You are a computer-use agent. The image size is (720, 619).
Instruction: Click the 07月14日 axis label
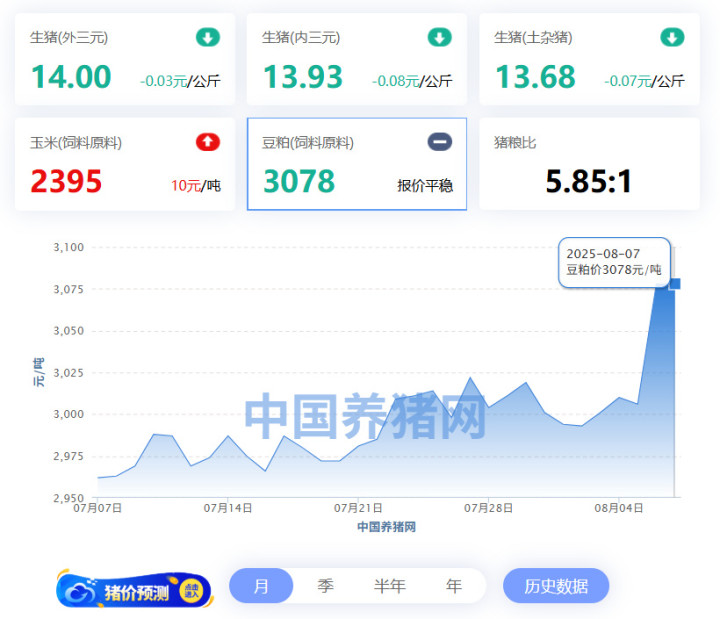click(x=228, y=508)
